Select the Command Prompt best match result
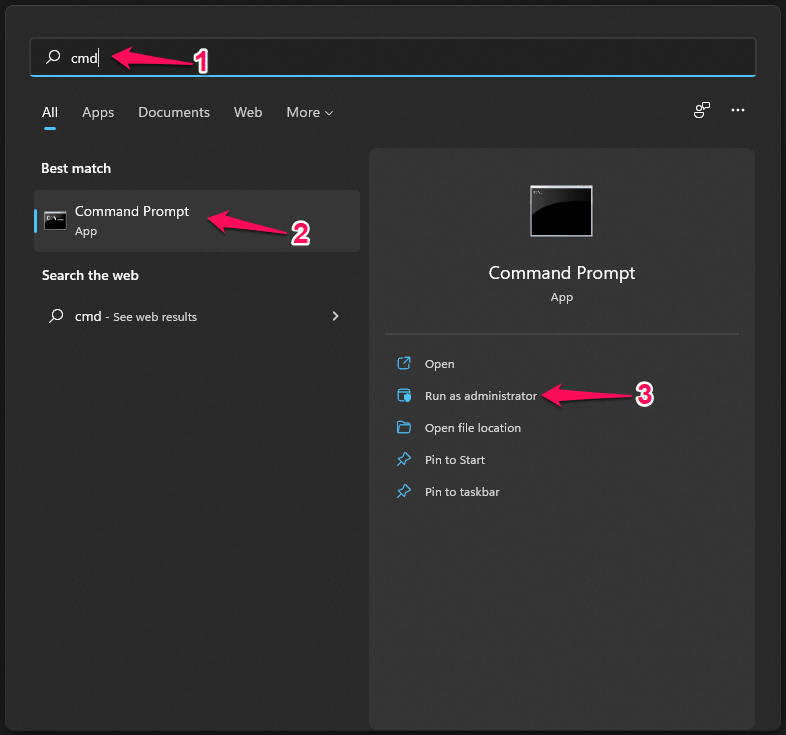 click(x=196, y=221)
